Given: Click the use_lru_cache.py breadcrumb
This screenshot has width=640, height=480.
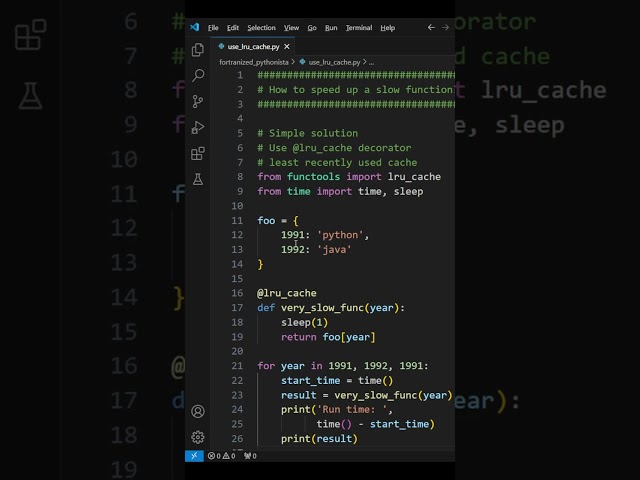Looking at the screenshot, I should (334, 62).
